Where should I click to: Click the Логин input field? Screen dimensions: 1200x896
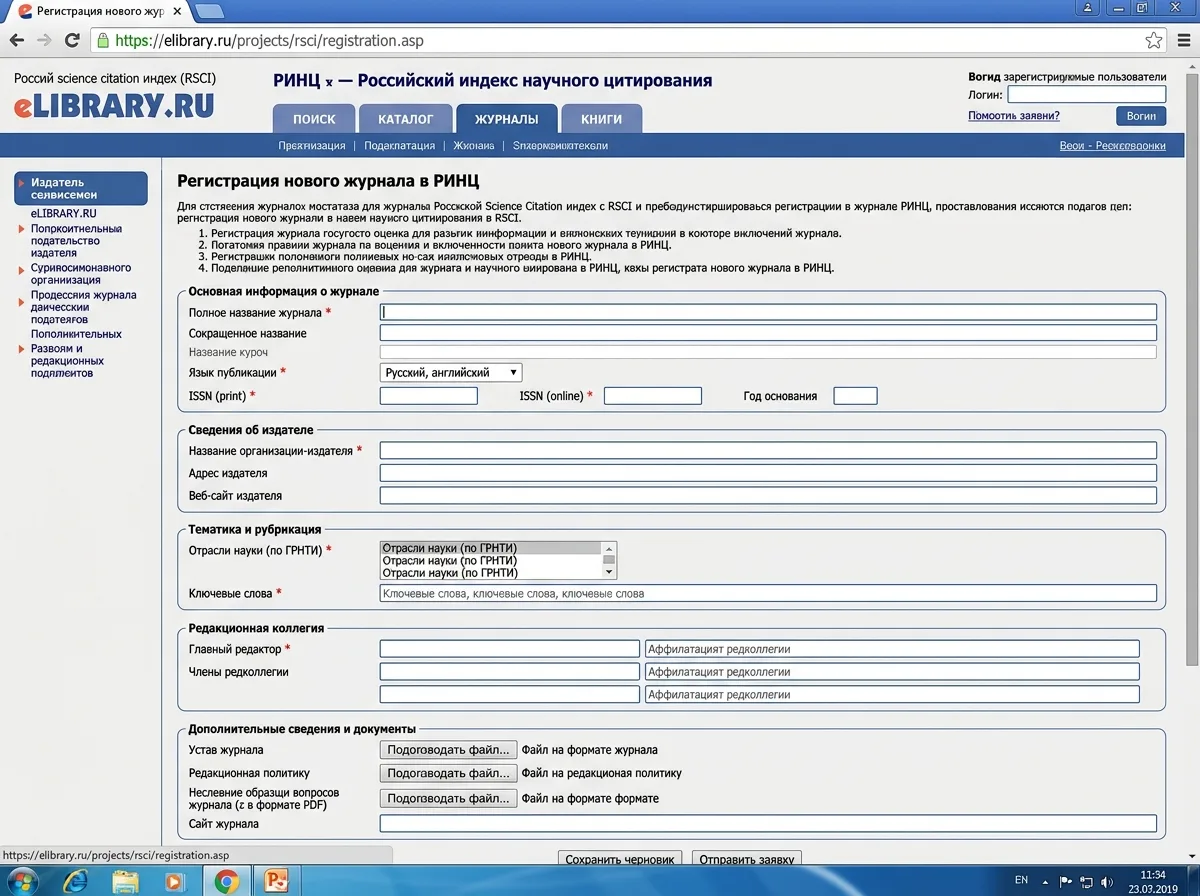click(x=1087, y=94)
